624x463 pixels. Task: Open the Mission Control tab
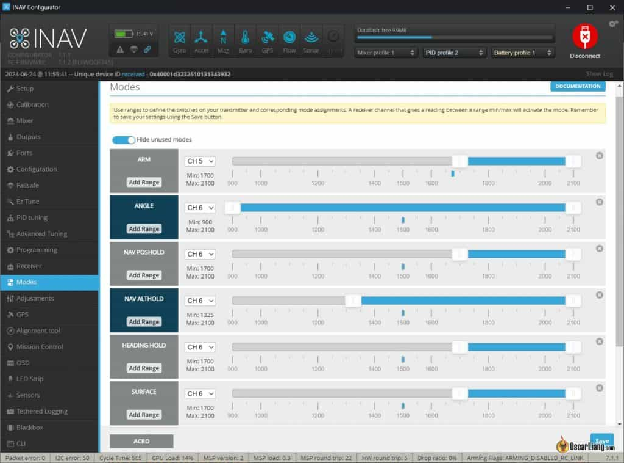pyautogui.click(x=49, y=347)
